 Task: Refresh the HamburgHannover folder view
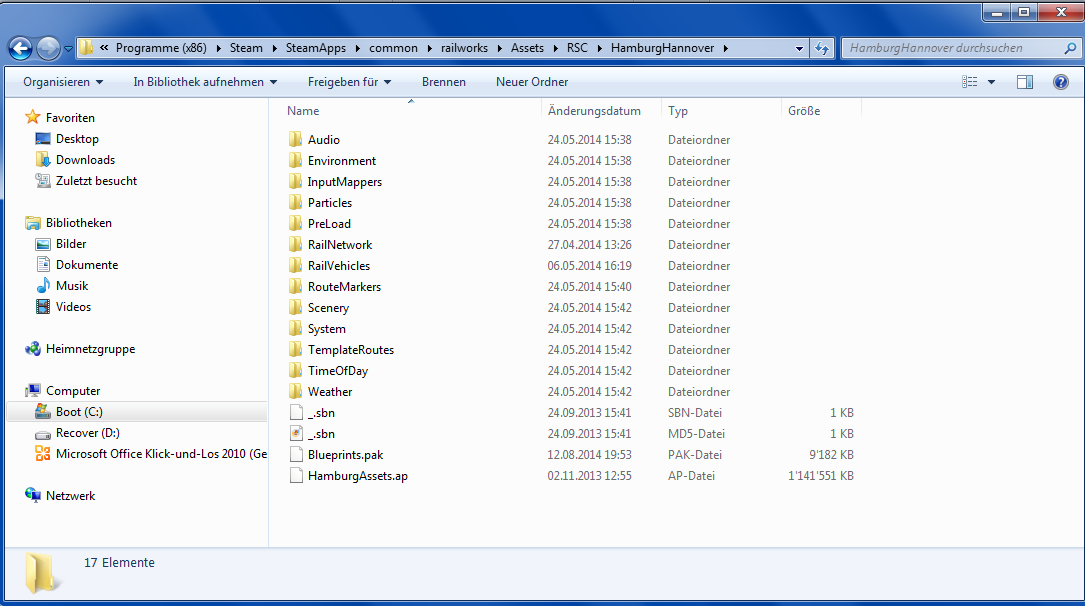point(822,48)
